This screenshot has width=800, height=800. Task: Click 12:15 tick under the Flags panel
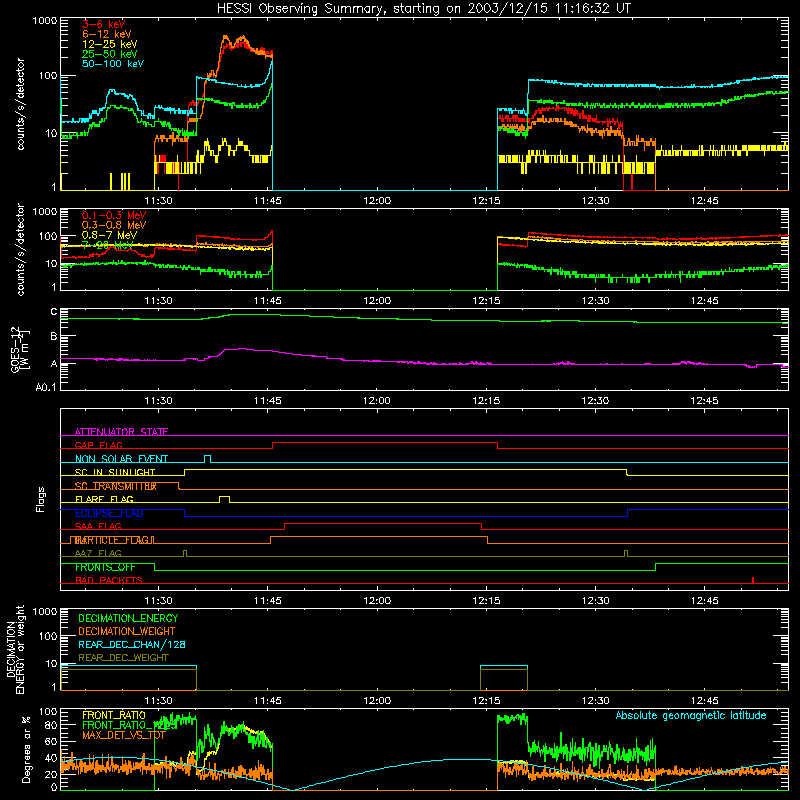click(486, 601)
